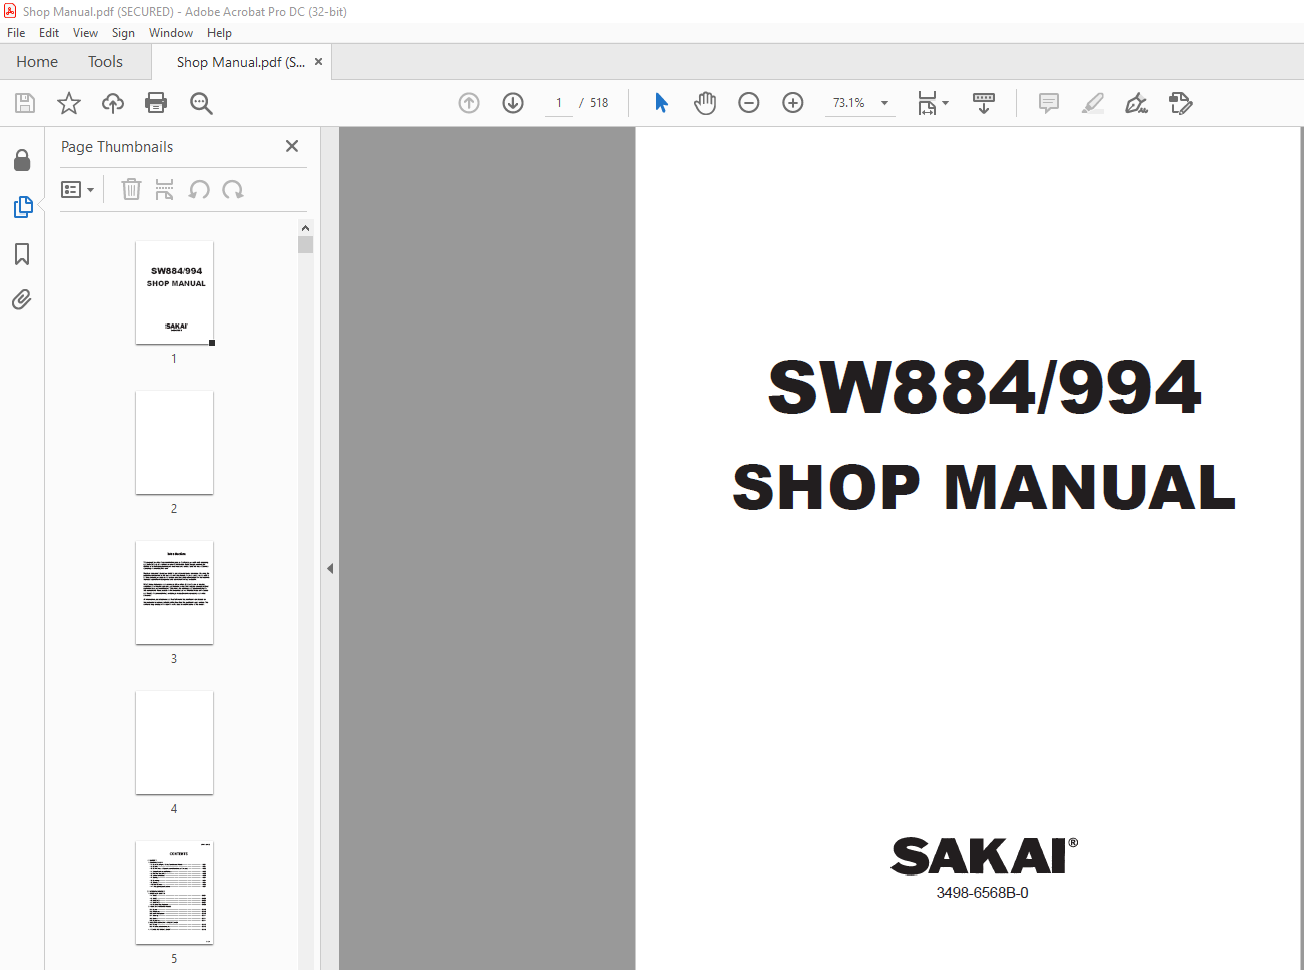Open the Edit menu
Image resolution: width=1304 pixels, height=970 pixels.
49,33
